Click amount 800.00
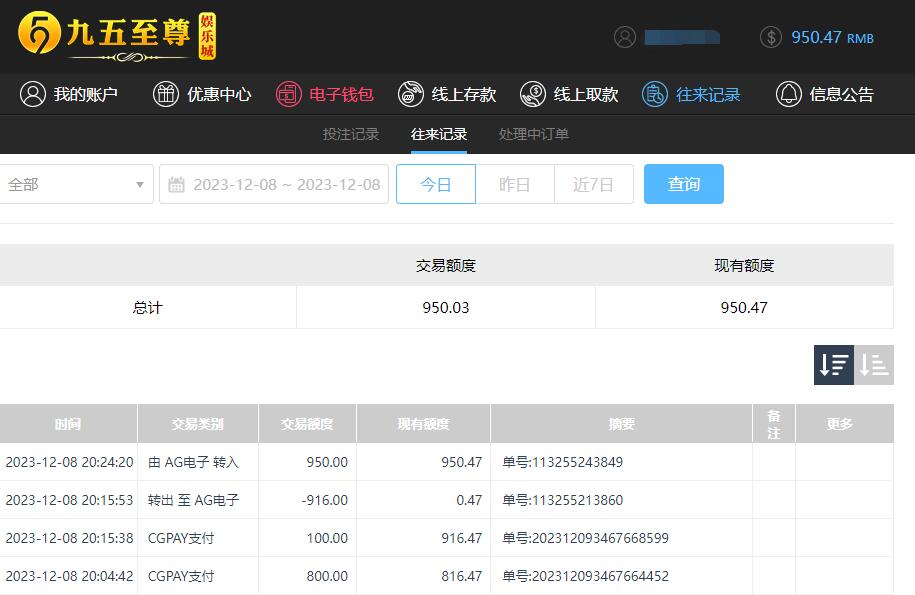 point(327,576)
